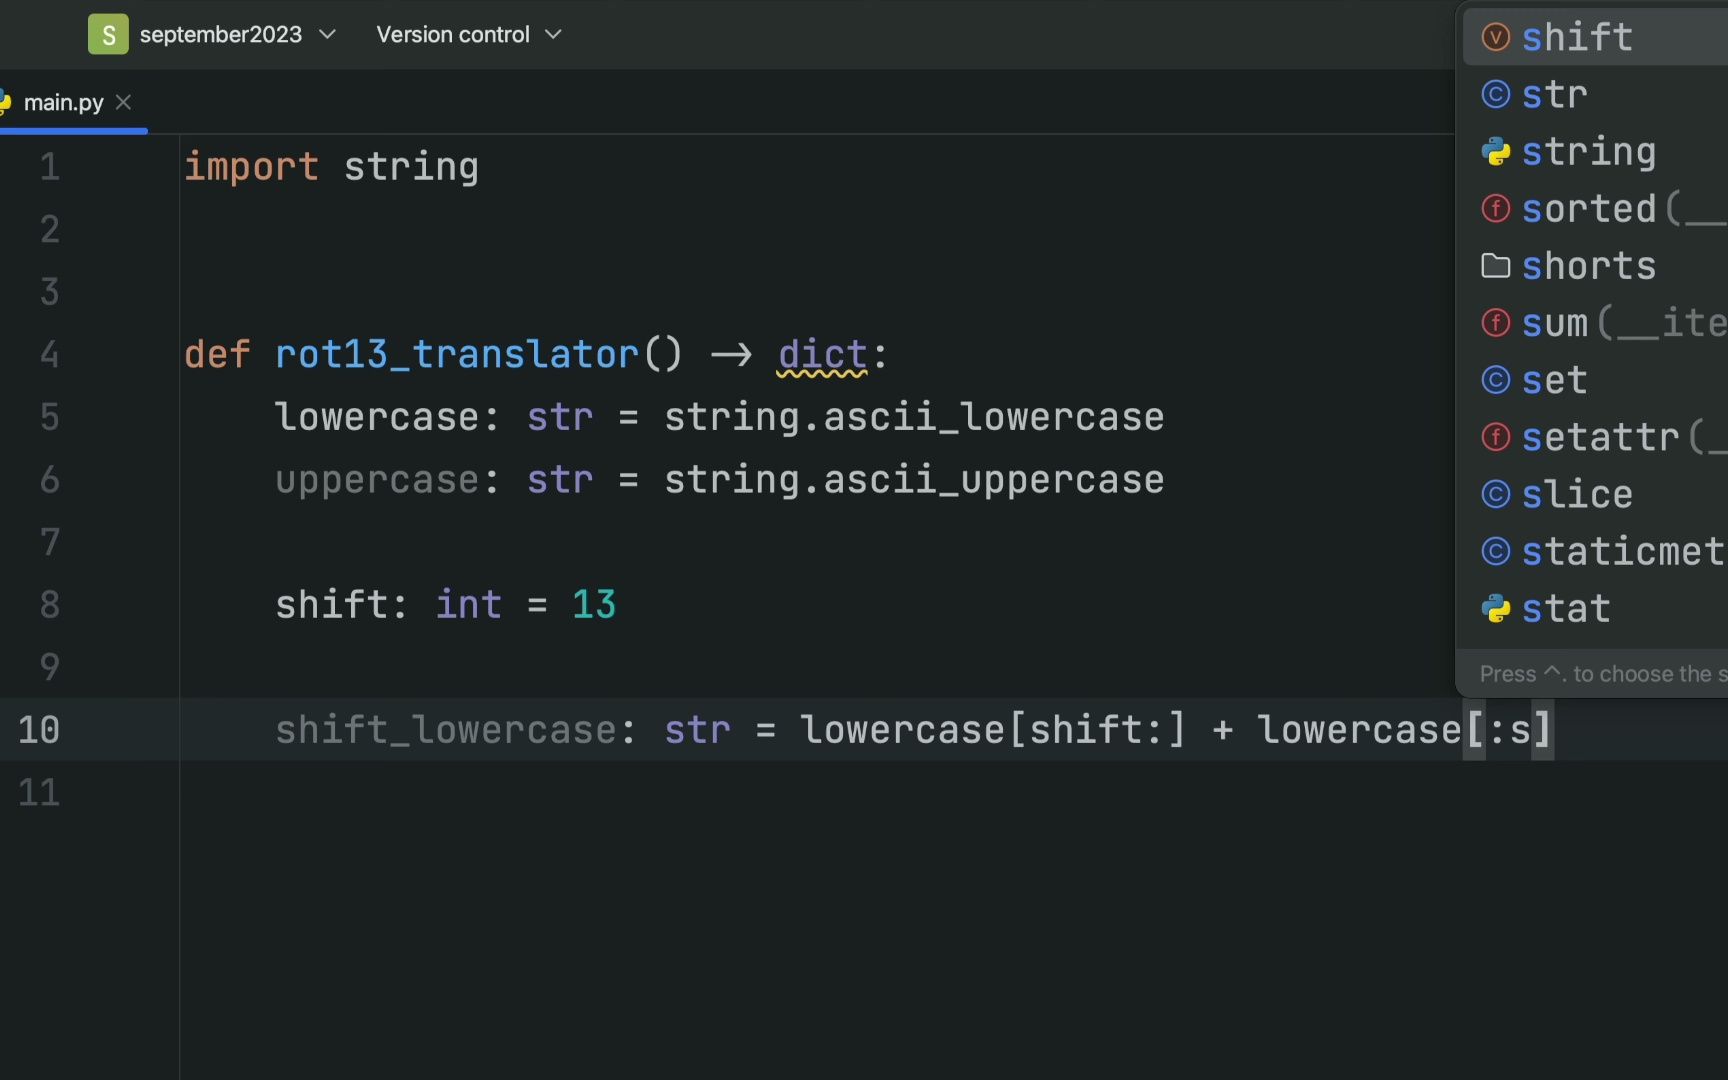Screen dimensions: 1728x1080
Task: Click the function icon beside 'sum'
Action: tap(1495, 322)
